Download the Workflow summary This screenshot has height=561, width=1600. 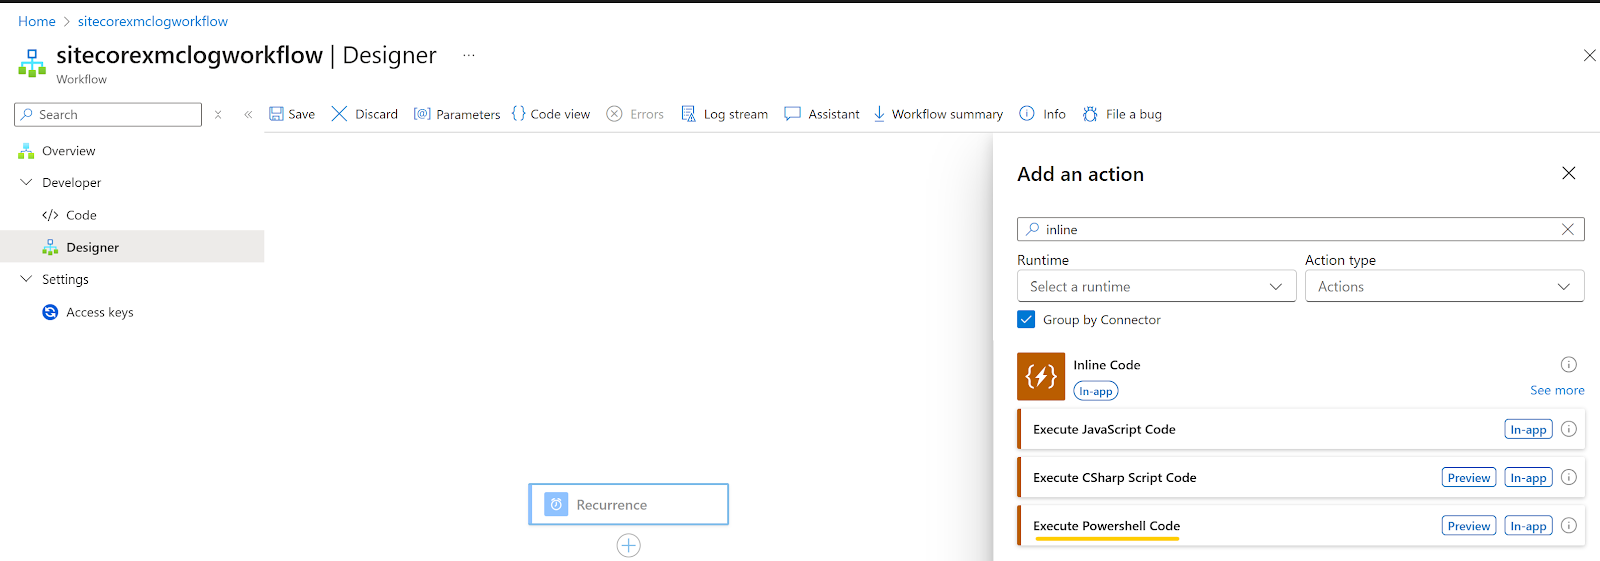point(938,114)
